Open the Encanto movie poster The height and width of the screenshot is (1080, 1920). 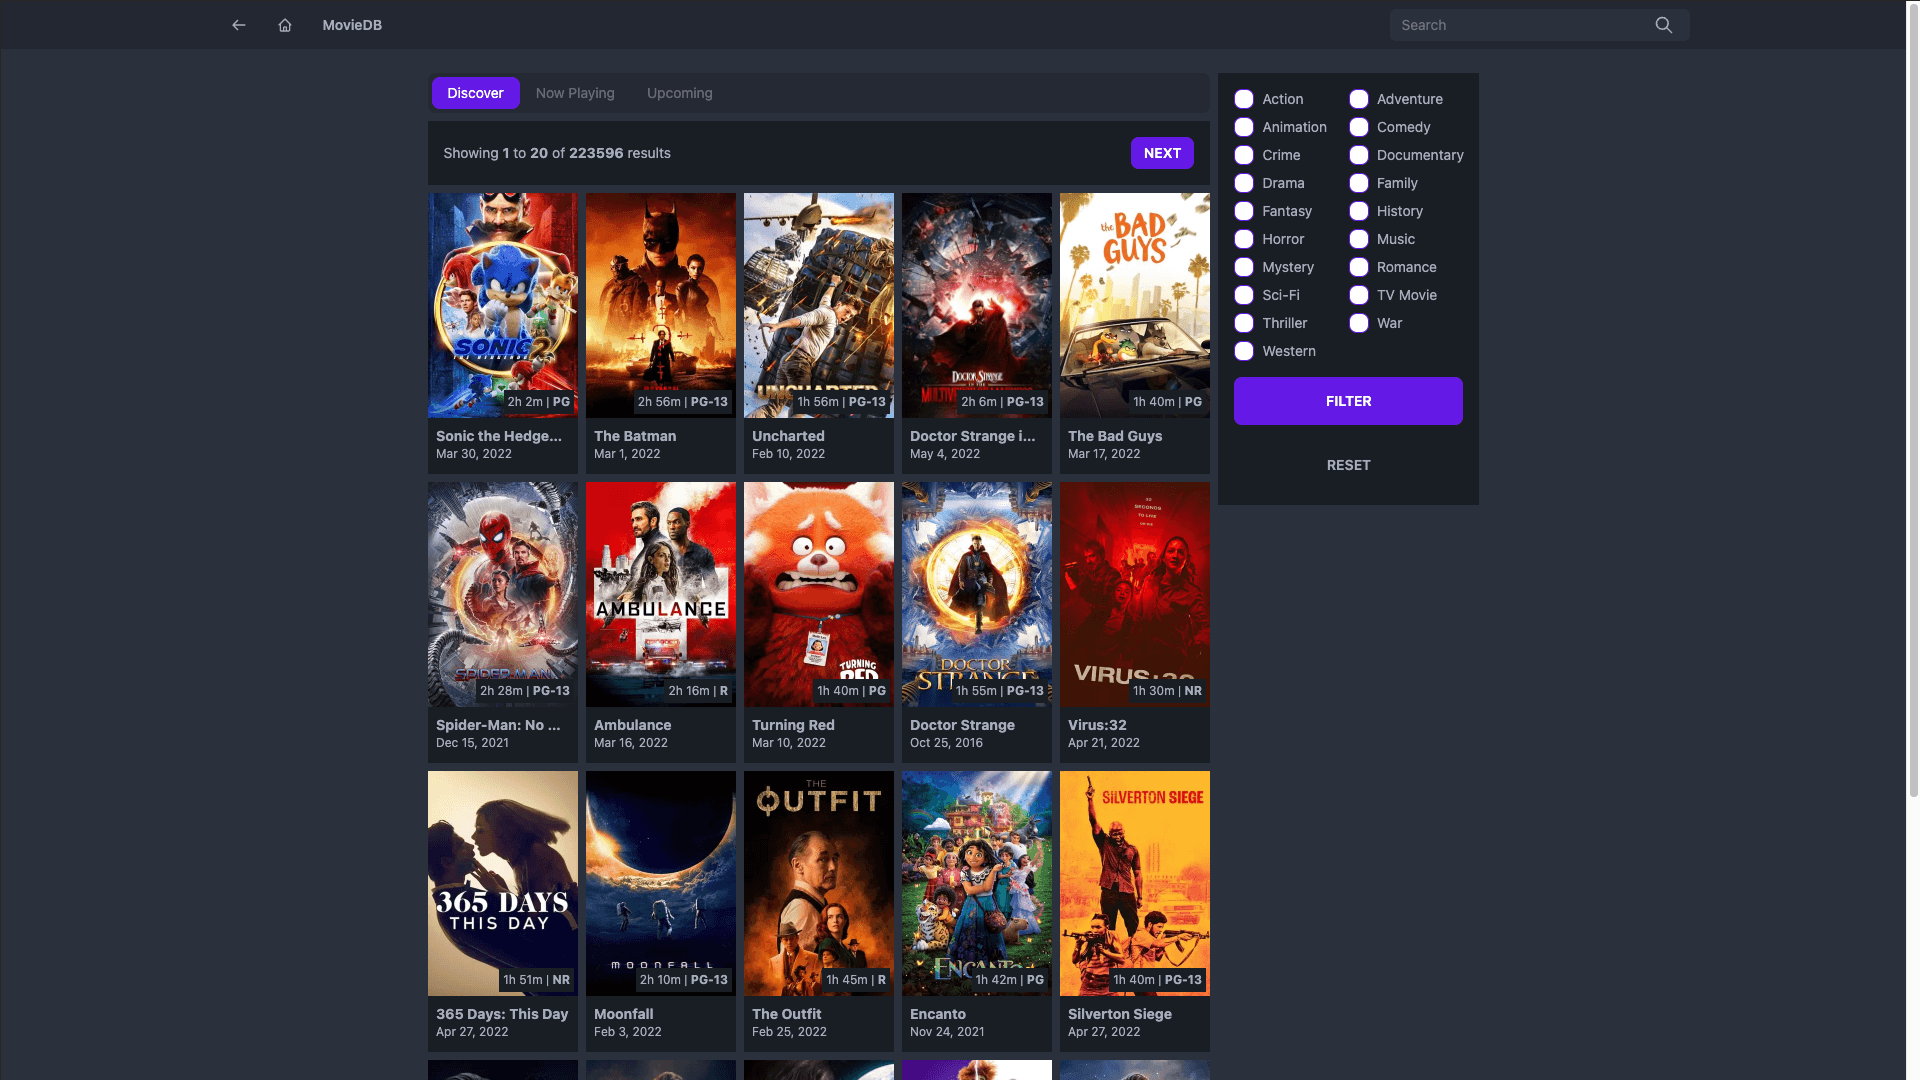[977, 883]
